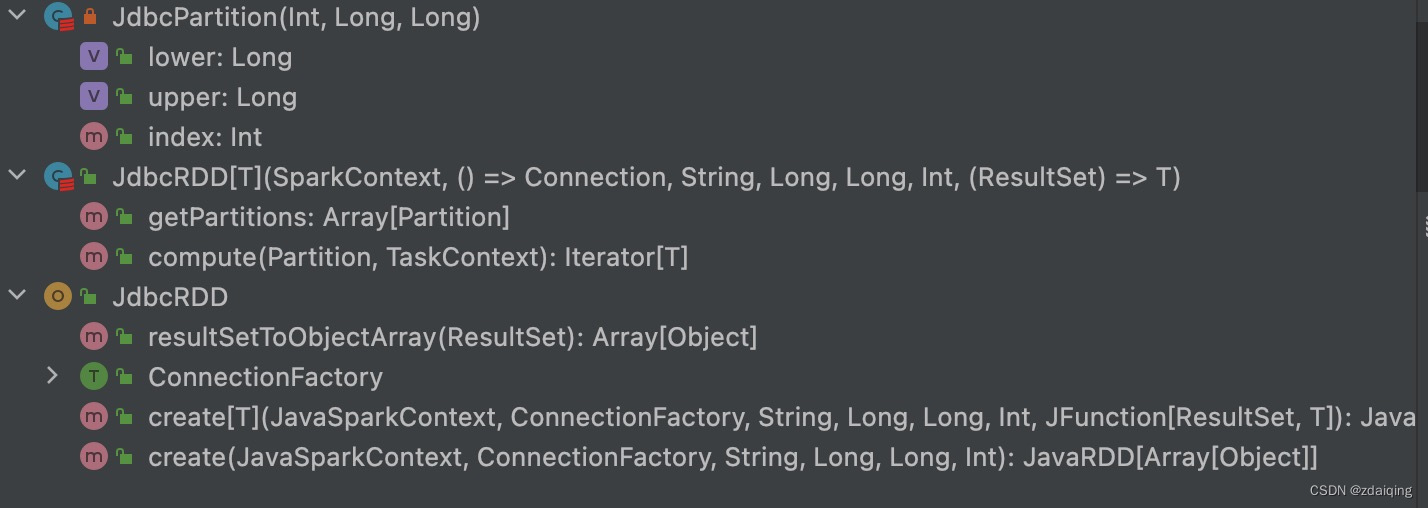This screenshot has width=1428, height=508.
Task: Select the upper: Long field
Action: point(222,97)
